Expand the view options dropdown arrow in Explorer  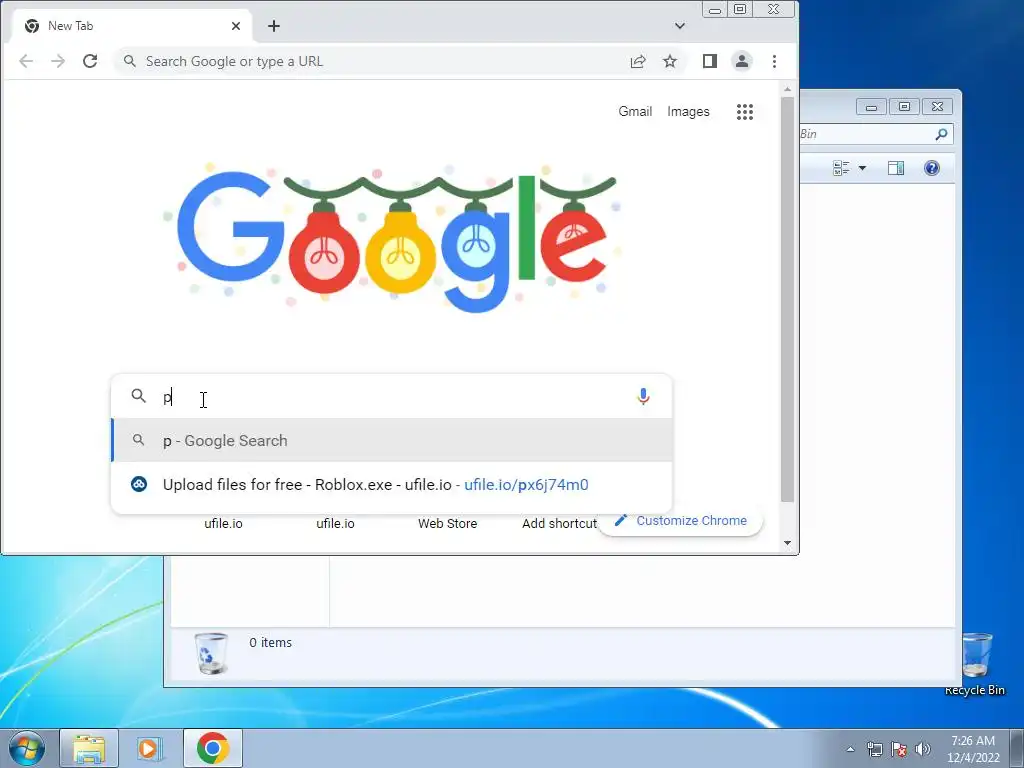(862, 168)
